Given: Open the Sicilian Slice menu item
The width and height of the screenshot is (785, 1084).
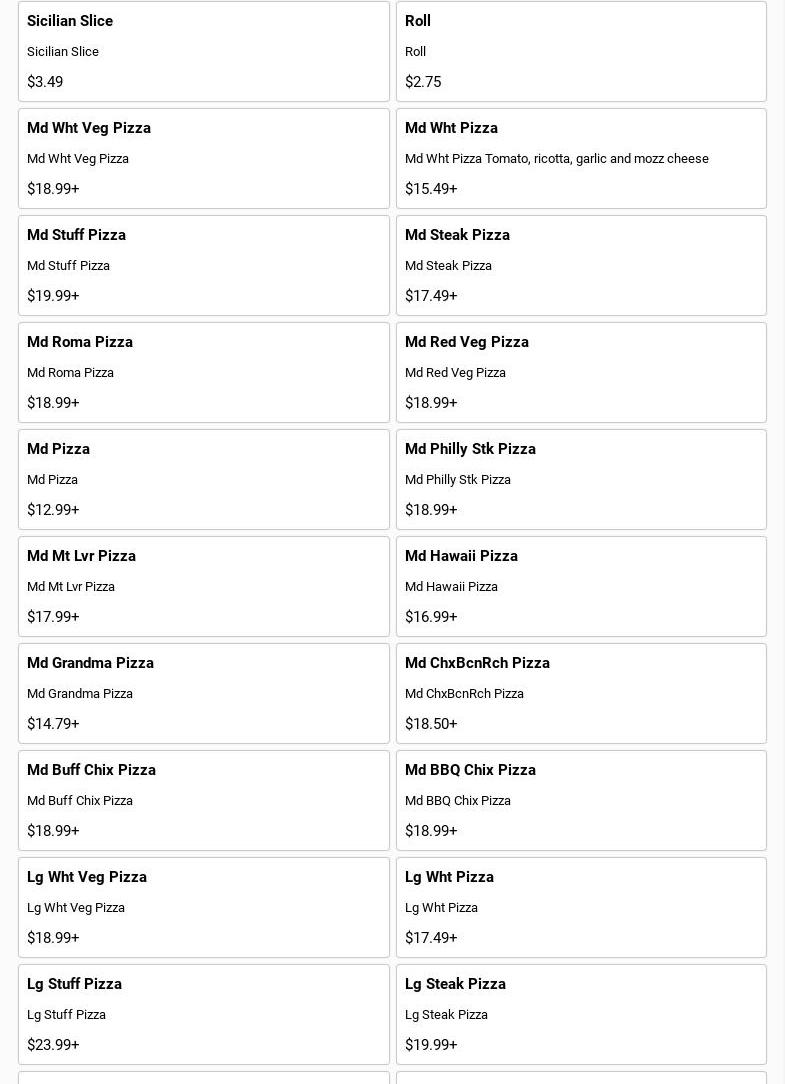Looking at the screenshot, I should coord(203,51).
